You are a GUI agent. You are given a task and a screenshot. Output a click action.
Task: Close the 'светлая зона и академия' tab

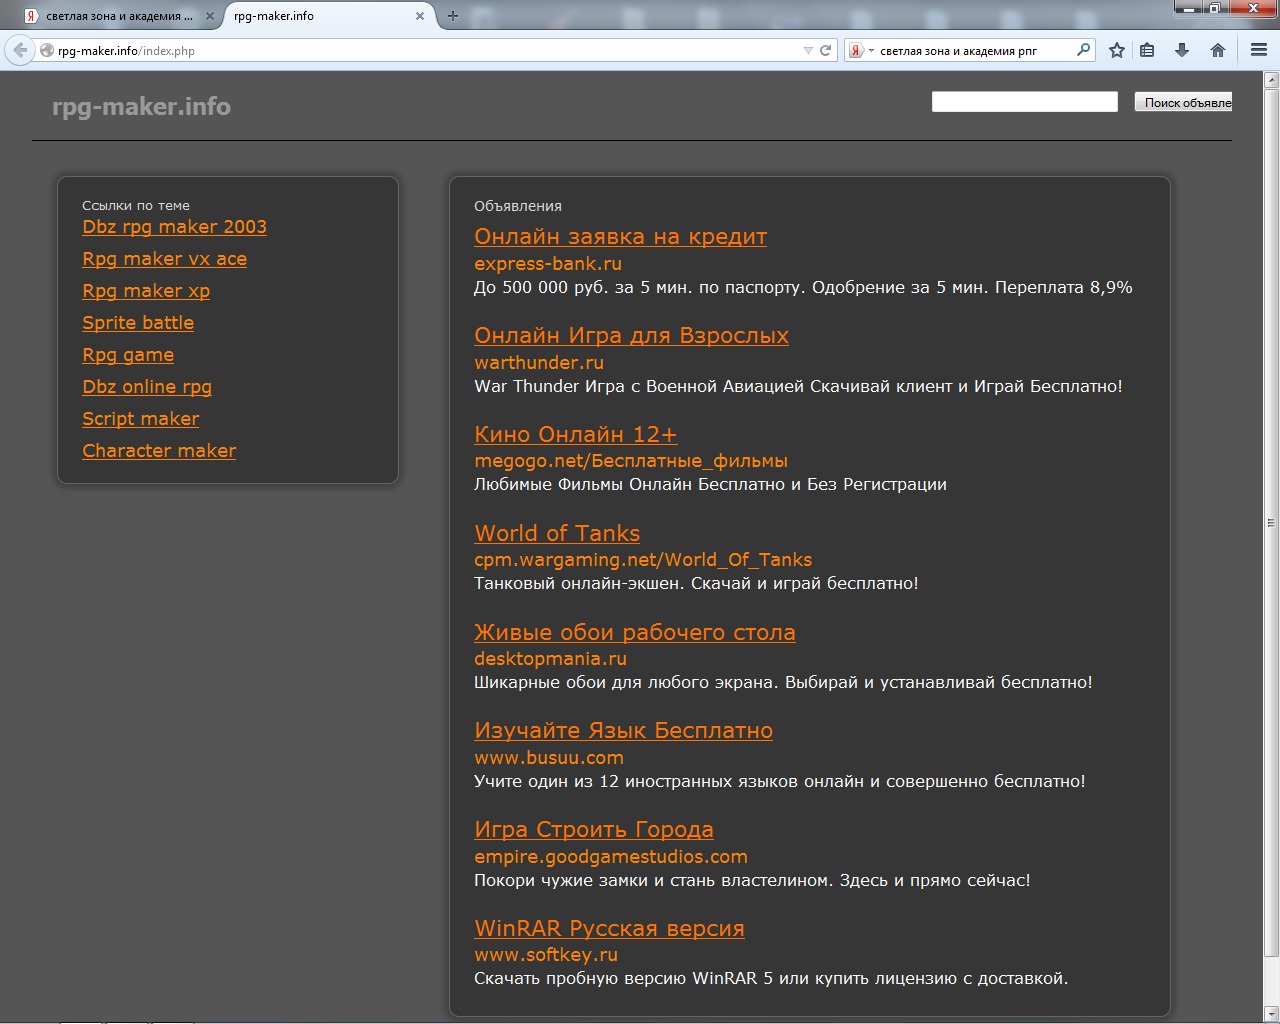pos(209,16)
